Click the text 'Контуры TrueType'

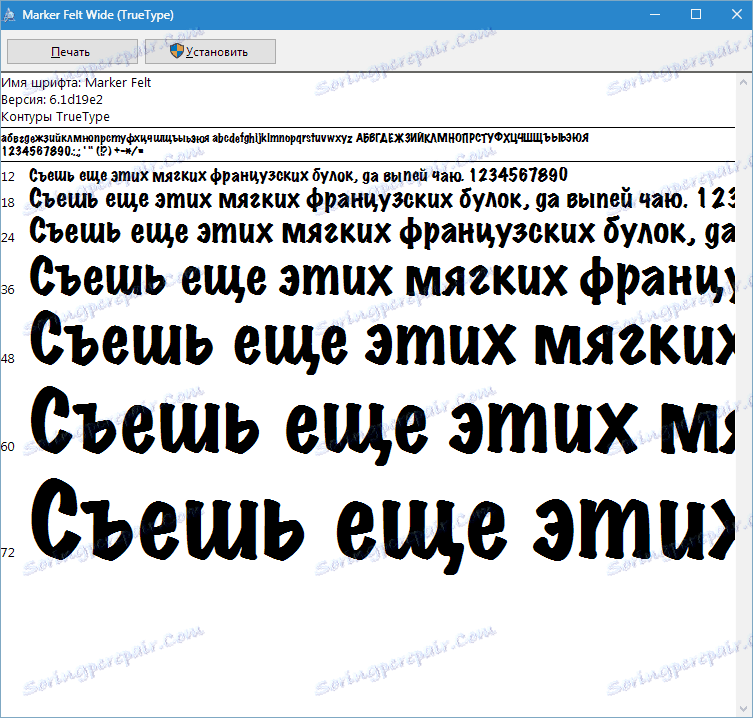[55, 117]
